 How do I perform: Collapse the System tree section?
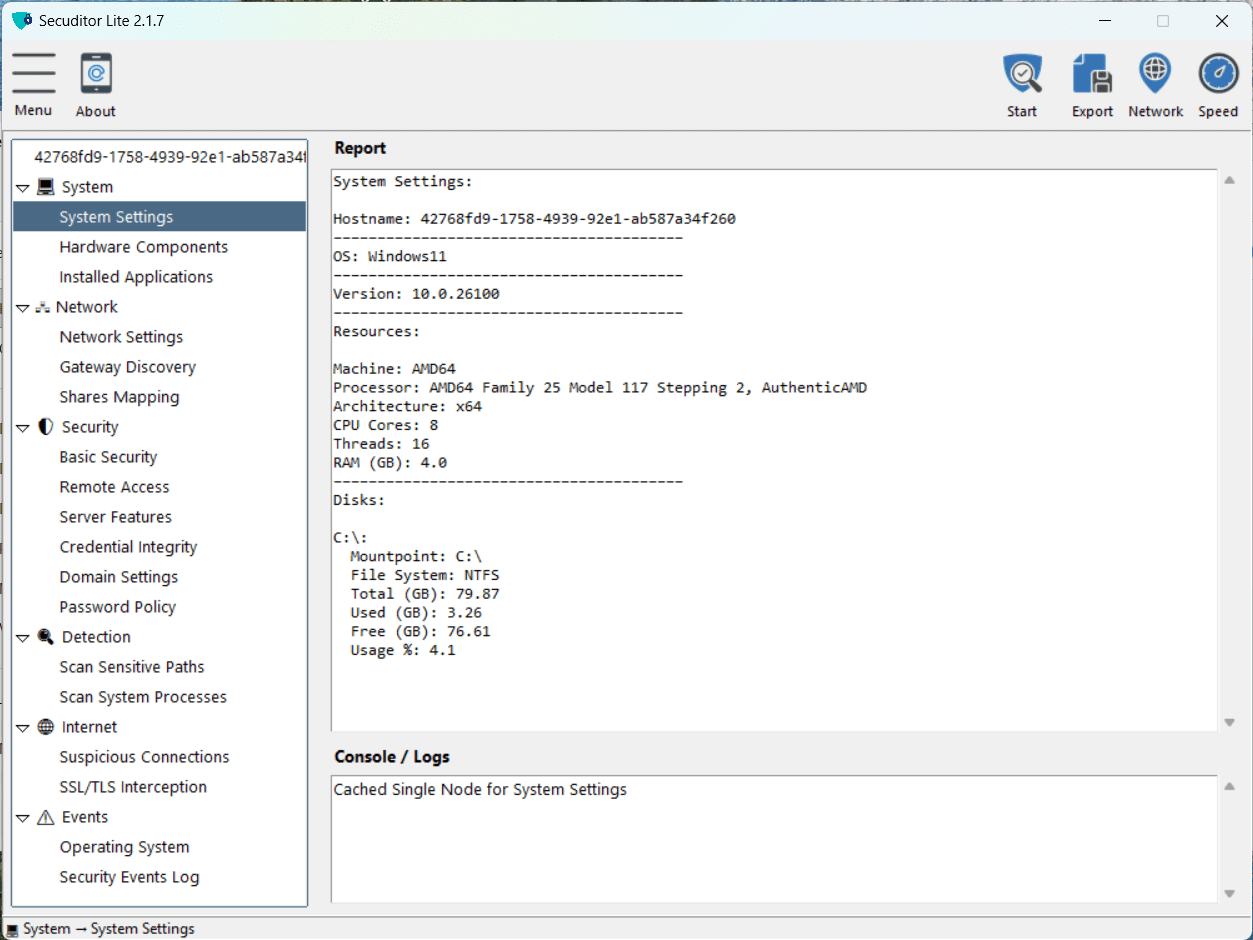click(x=23, y=188)
